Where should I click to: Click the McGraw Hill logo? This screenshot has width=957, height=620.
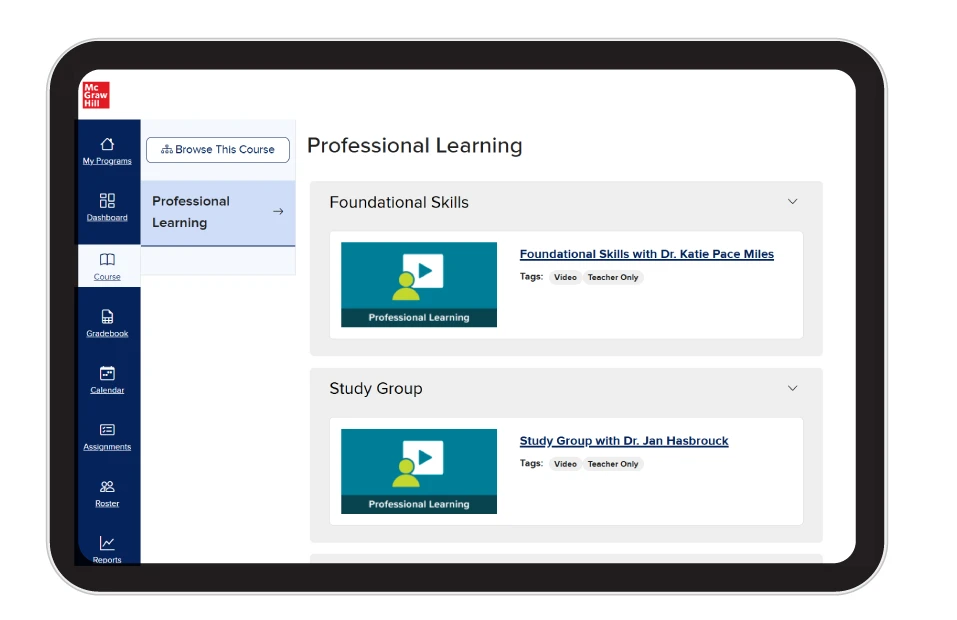95,94
